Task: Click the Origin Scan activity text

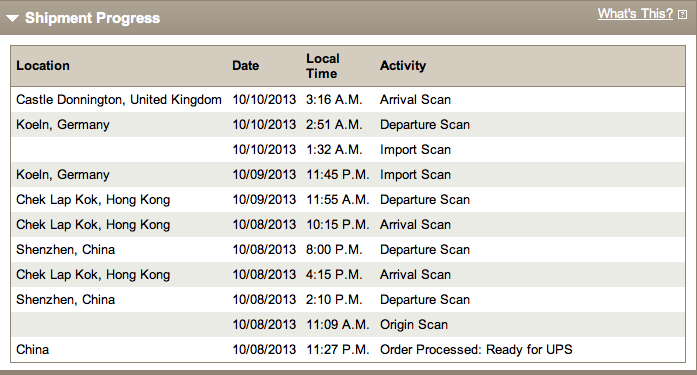Action: tap(413, 325)
